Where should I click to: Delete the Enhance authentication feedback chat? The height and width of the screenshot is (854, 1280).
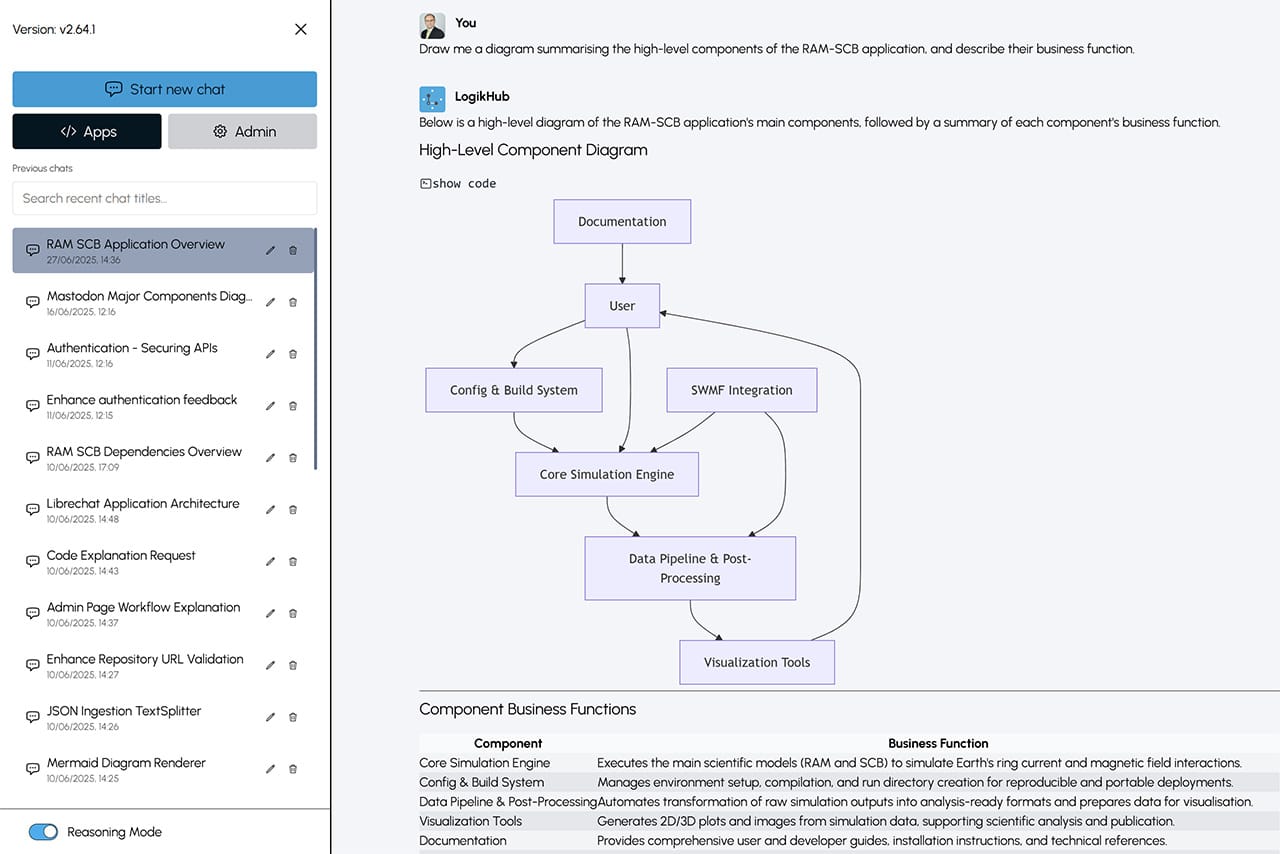point(293,406)
